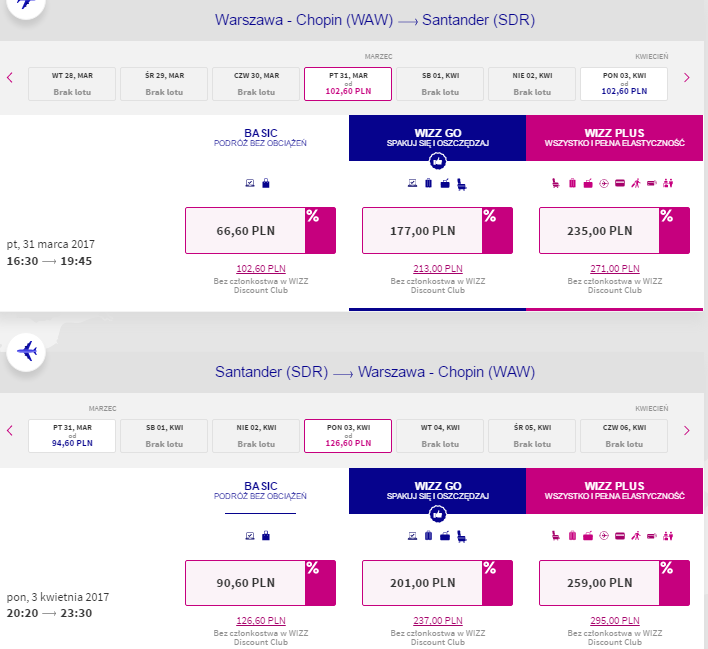Screen dimensions: 708x649
Task: Open return WIZZ PLUS fare column header
Action: point(615,490)
